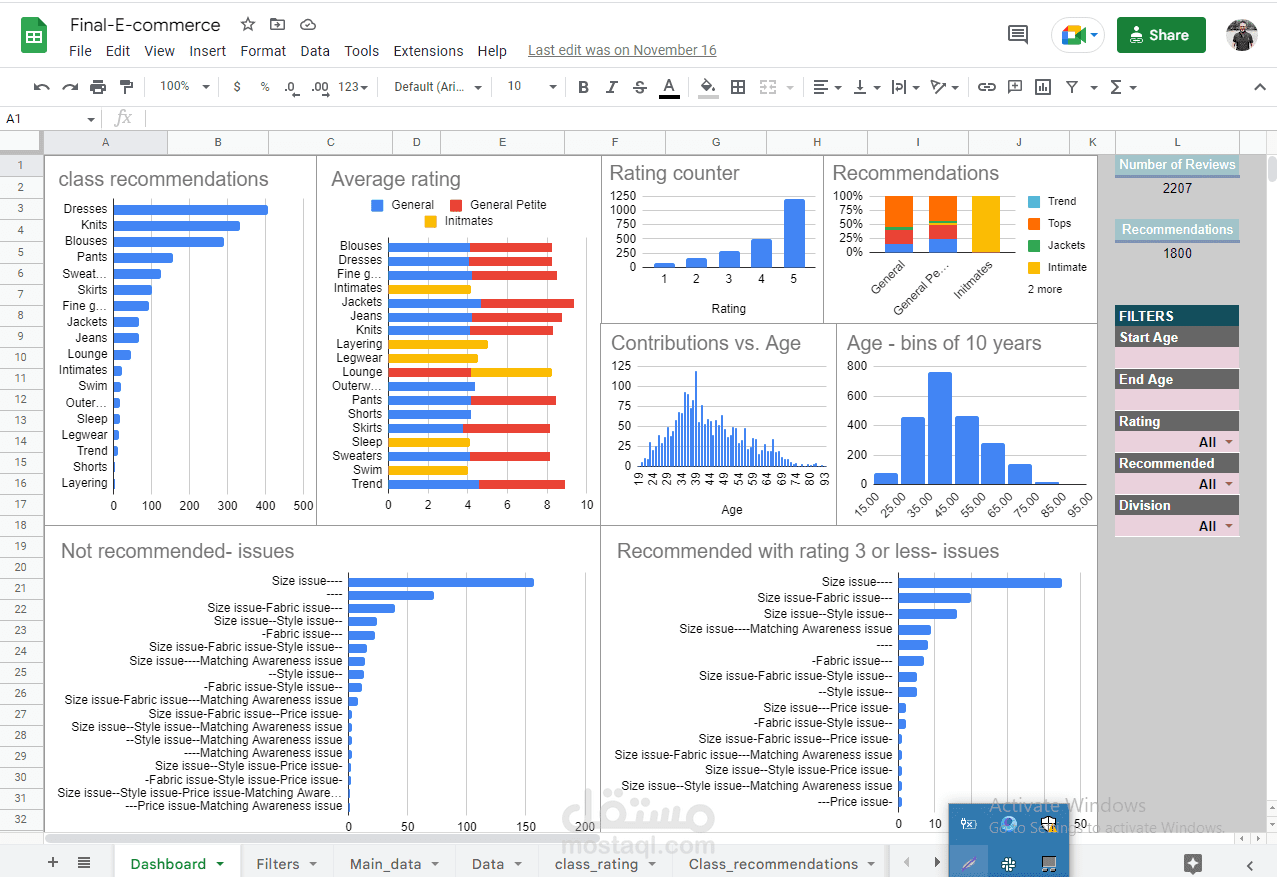This screenshot has width=1277, height=877.
Task: Click the Add sheet plus button
Action: pyautogui.click(x=53, y=862)
